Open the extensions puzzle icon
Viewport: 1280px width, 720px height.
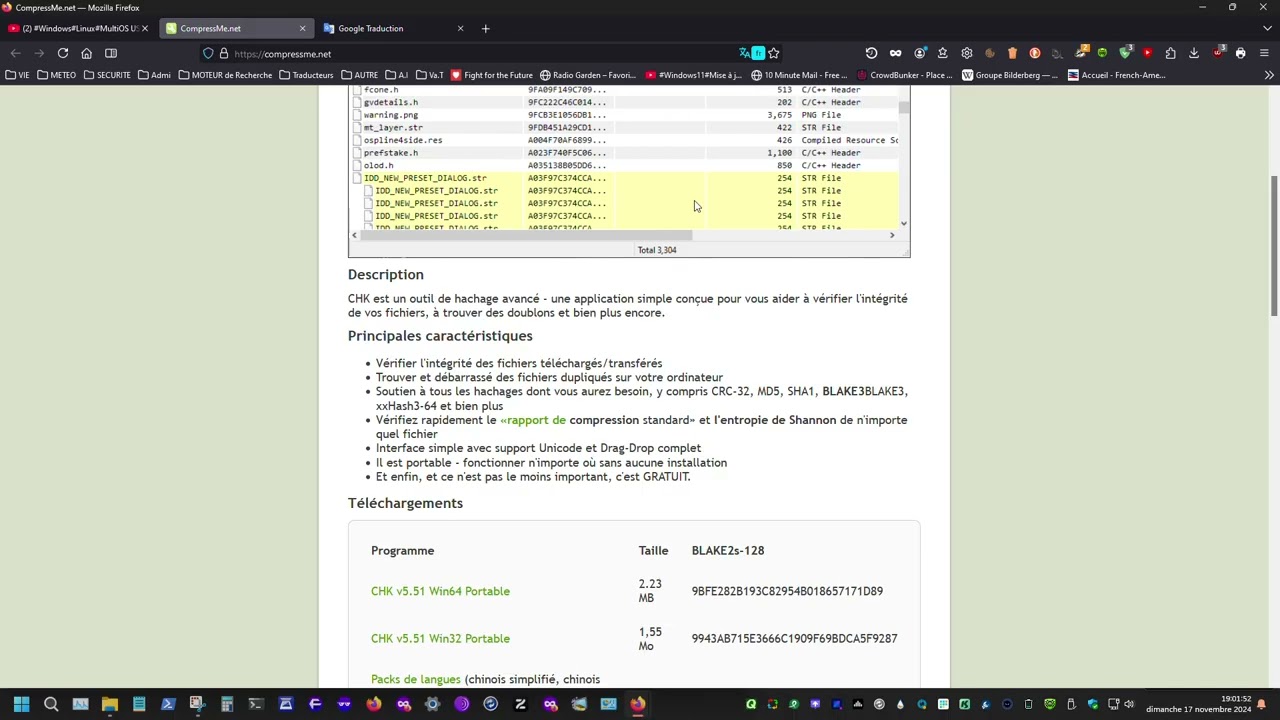[x=1170, y=53]
